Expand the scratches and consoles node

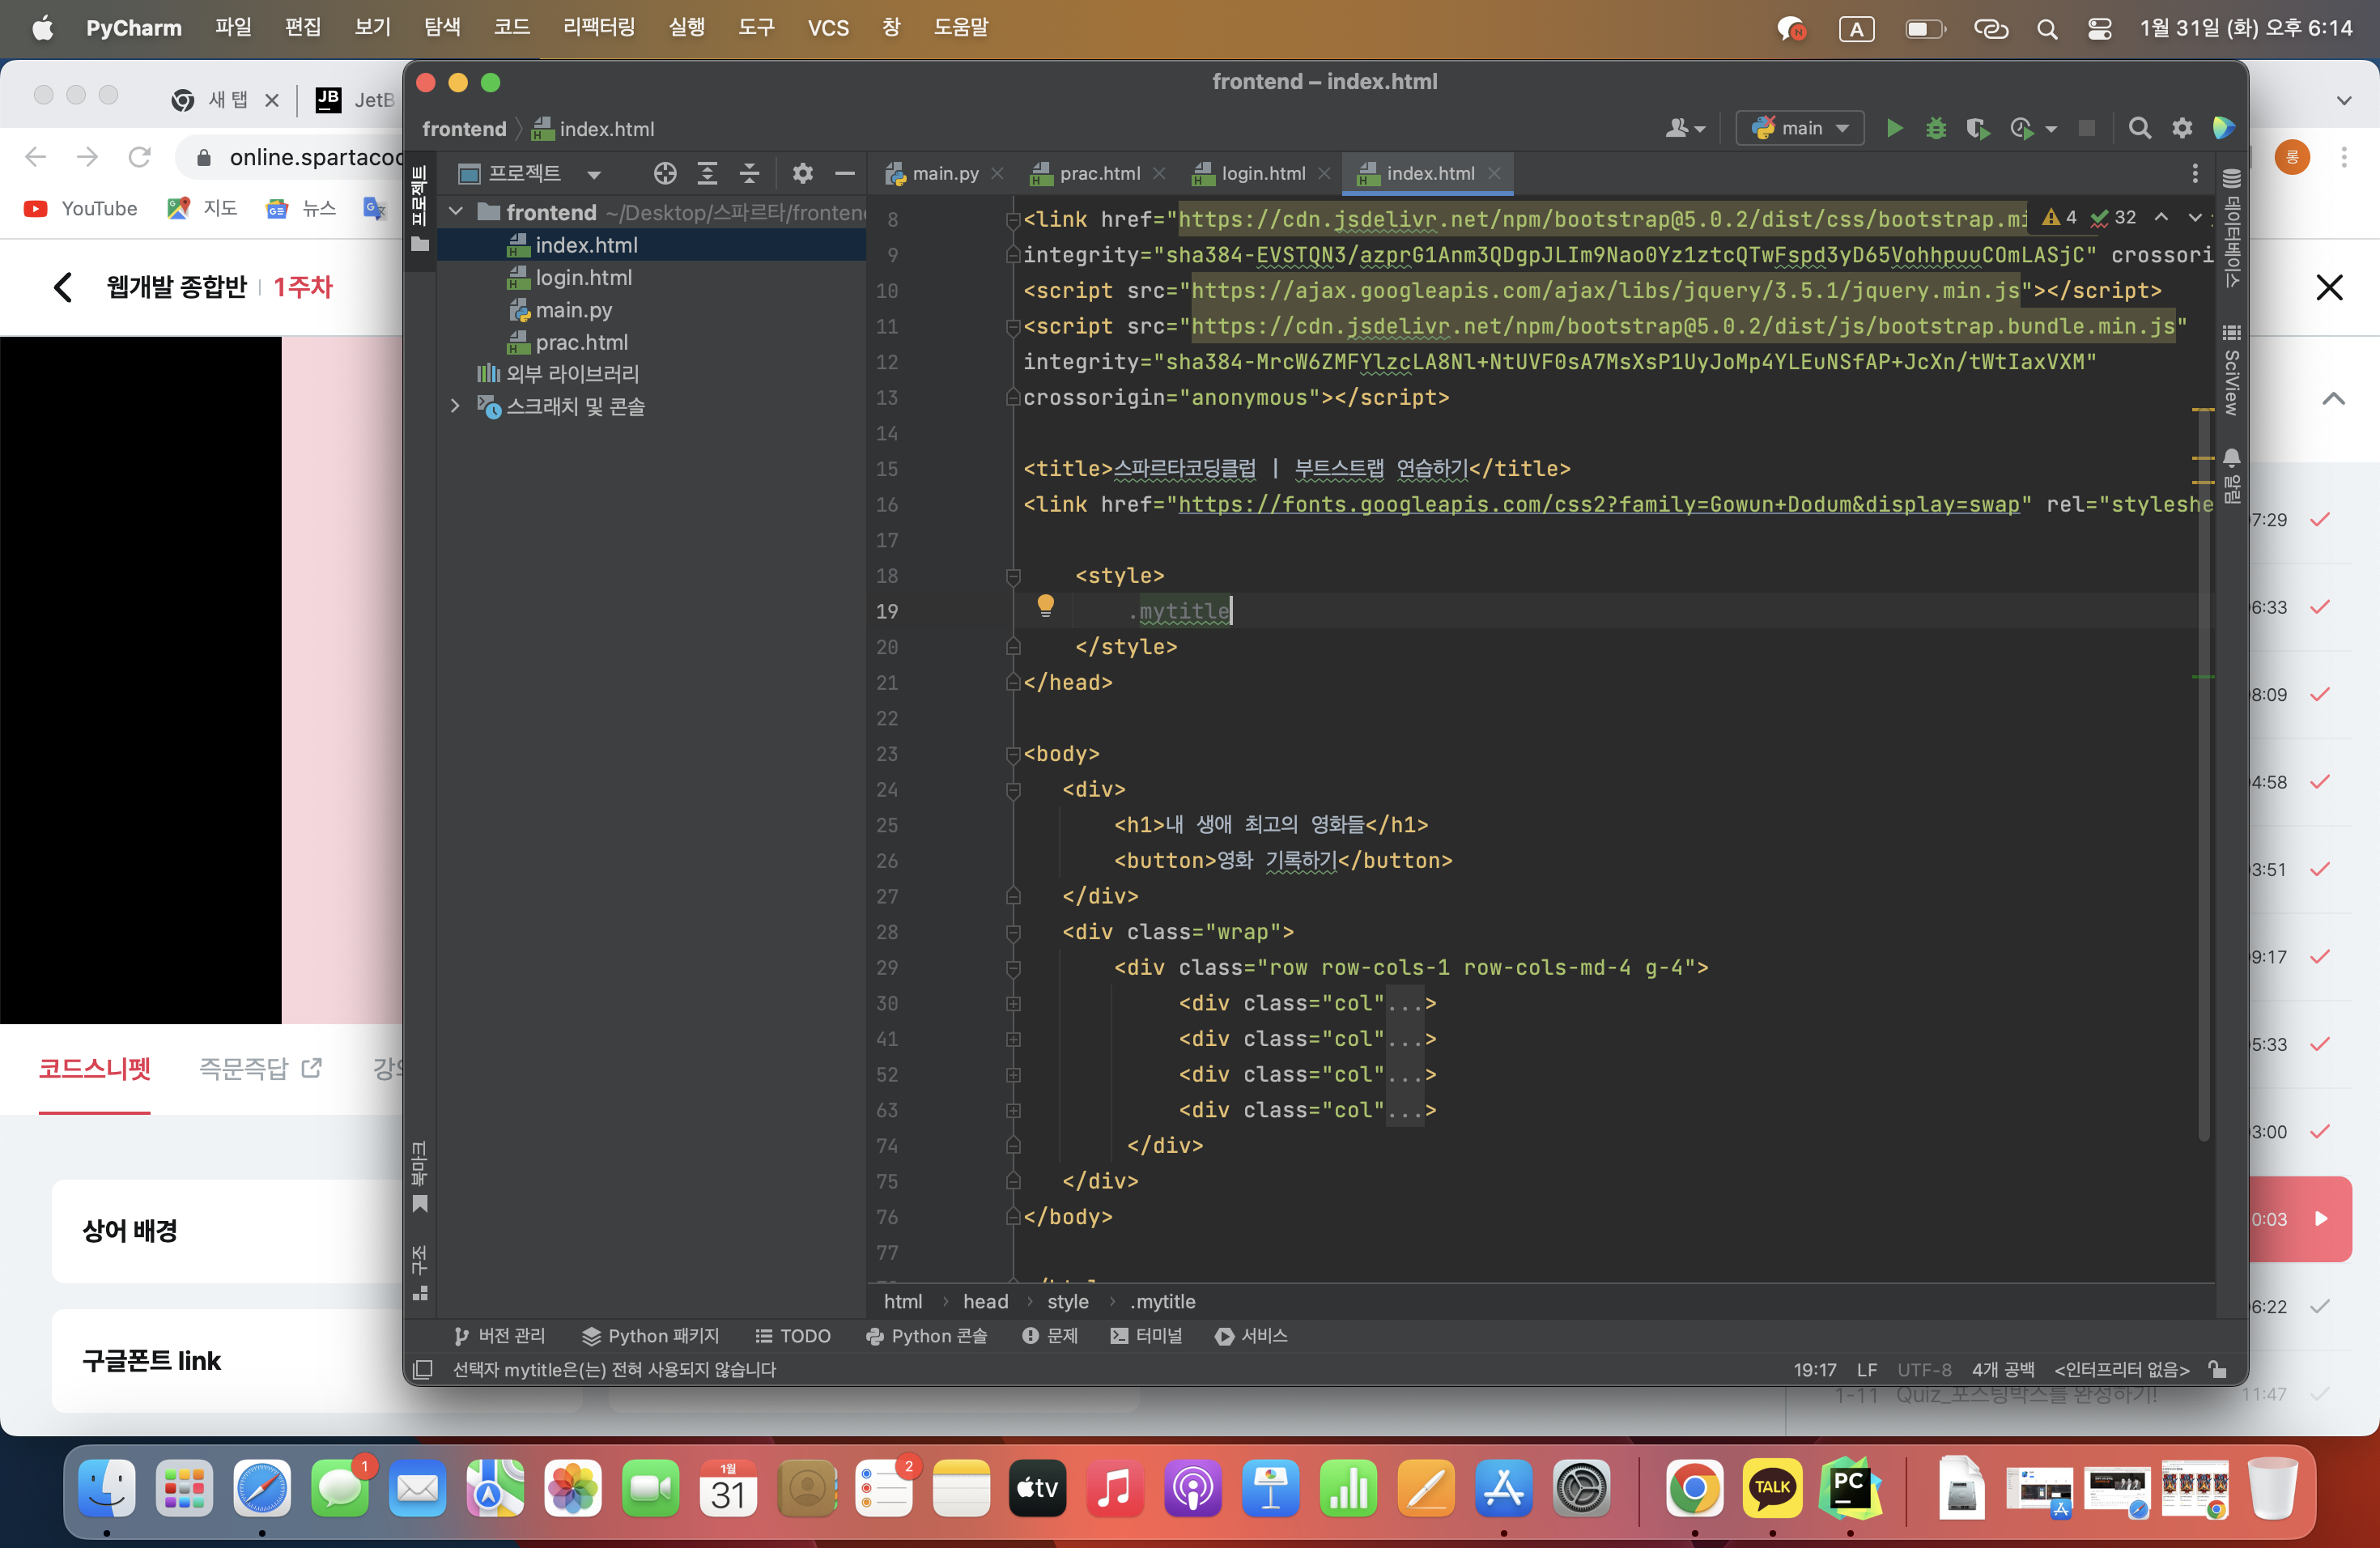[456, 406]
